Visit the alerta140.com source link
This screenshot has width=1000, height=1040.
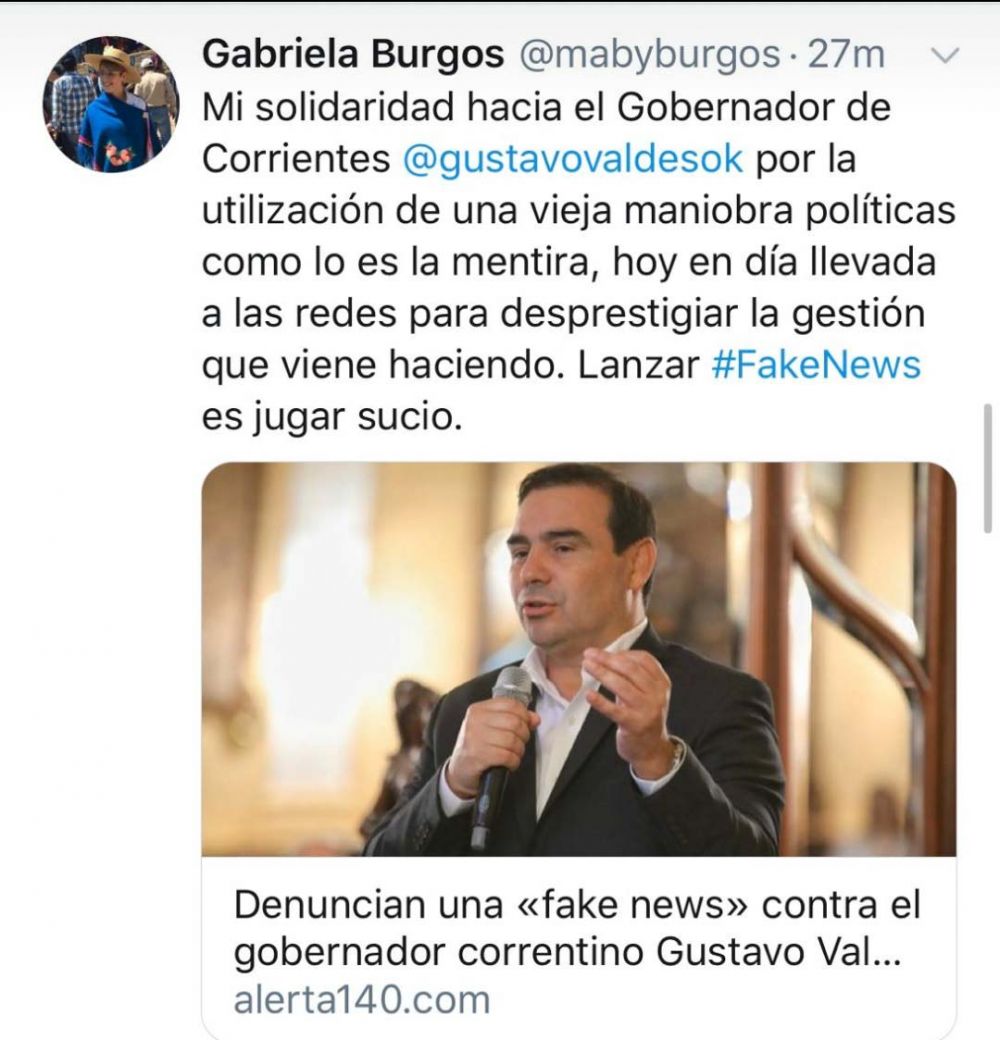(361, 1000)
